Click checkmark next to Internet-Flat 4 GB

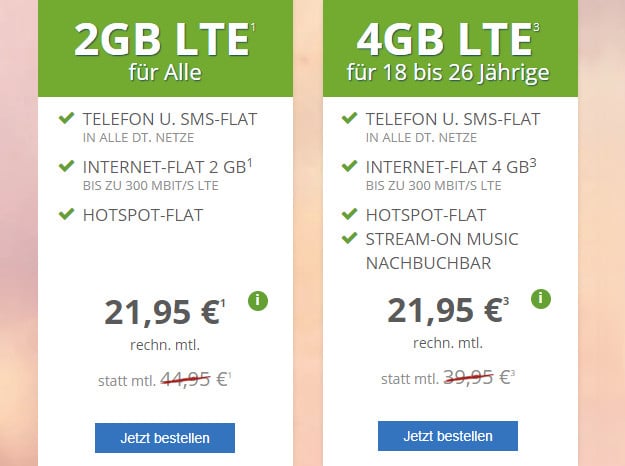click(x=349, y=166)
